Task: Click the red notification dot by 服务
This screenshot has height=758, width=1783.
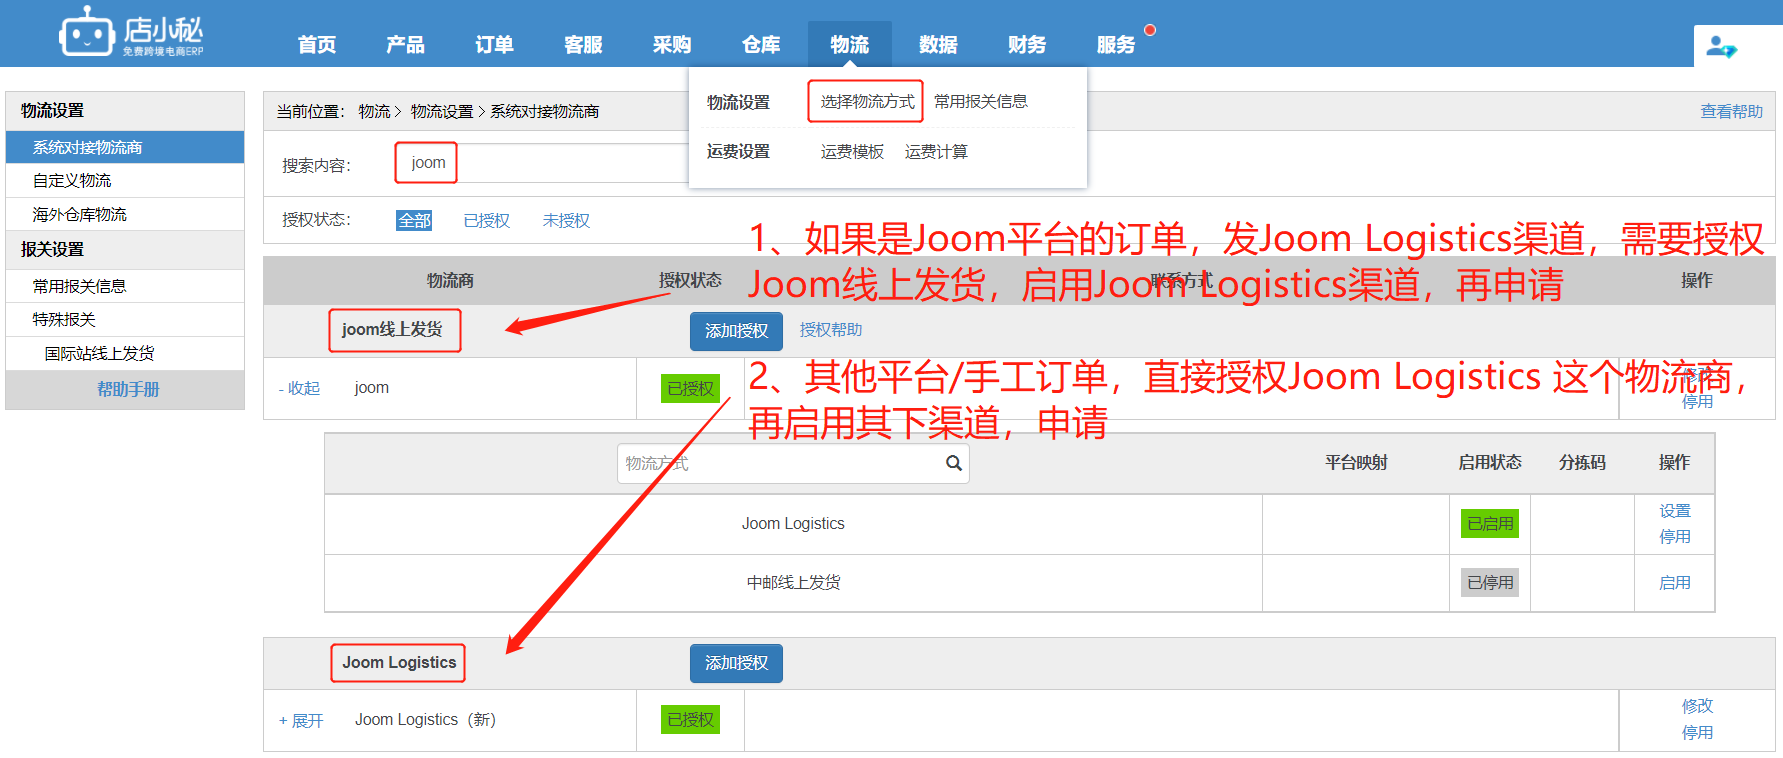Action: click(1150, 30)
